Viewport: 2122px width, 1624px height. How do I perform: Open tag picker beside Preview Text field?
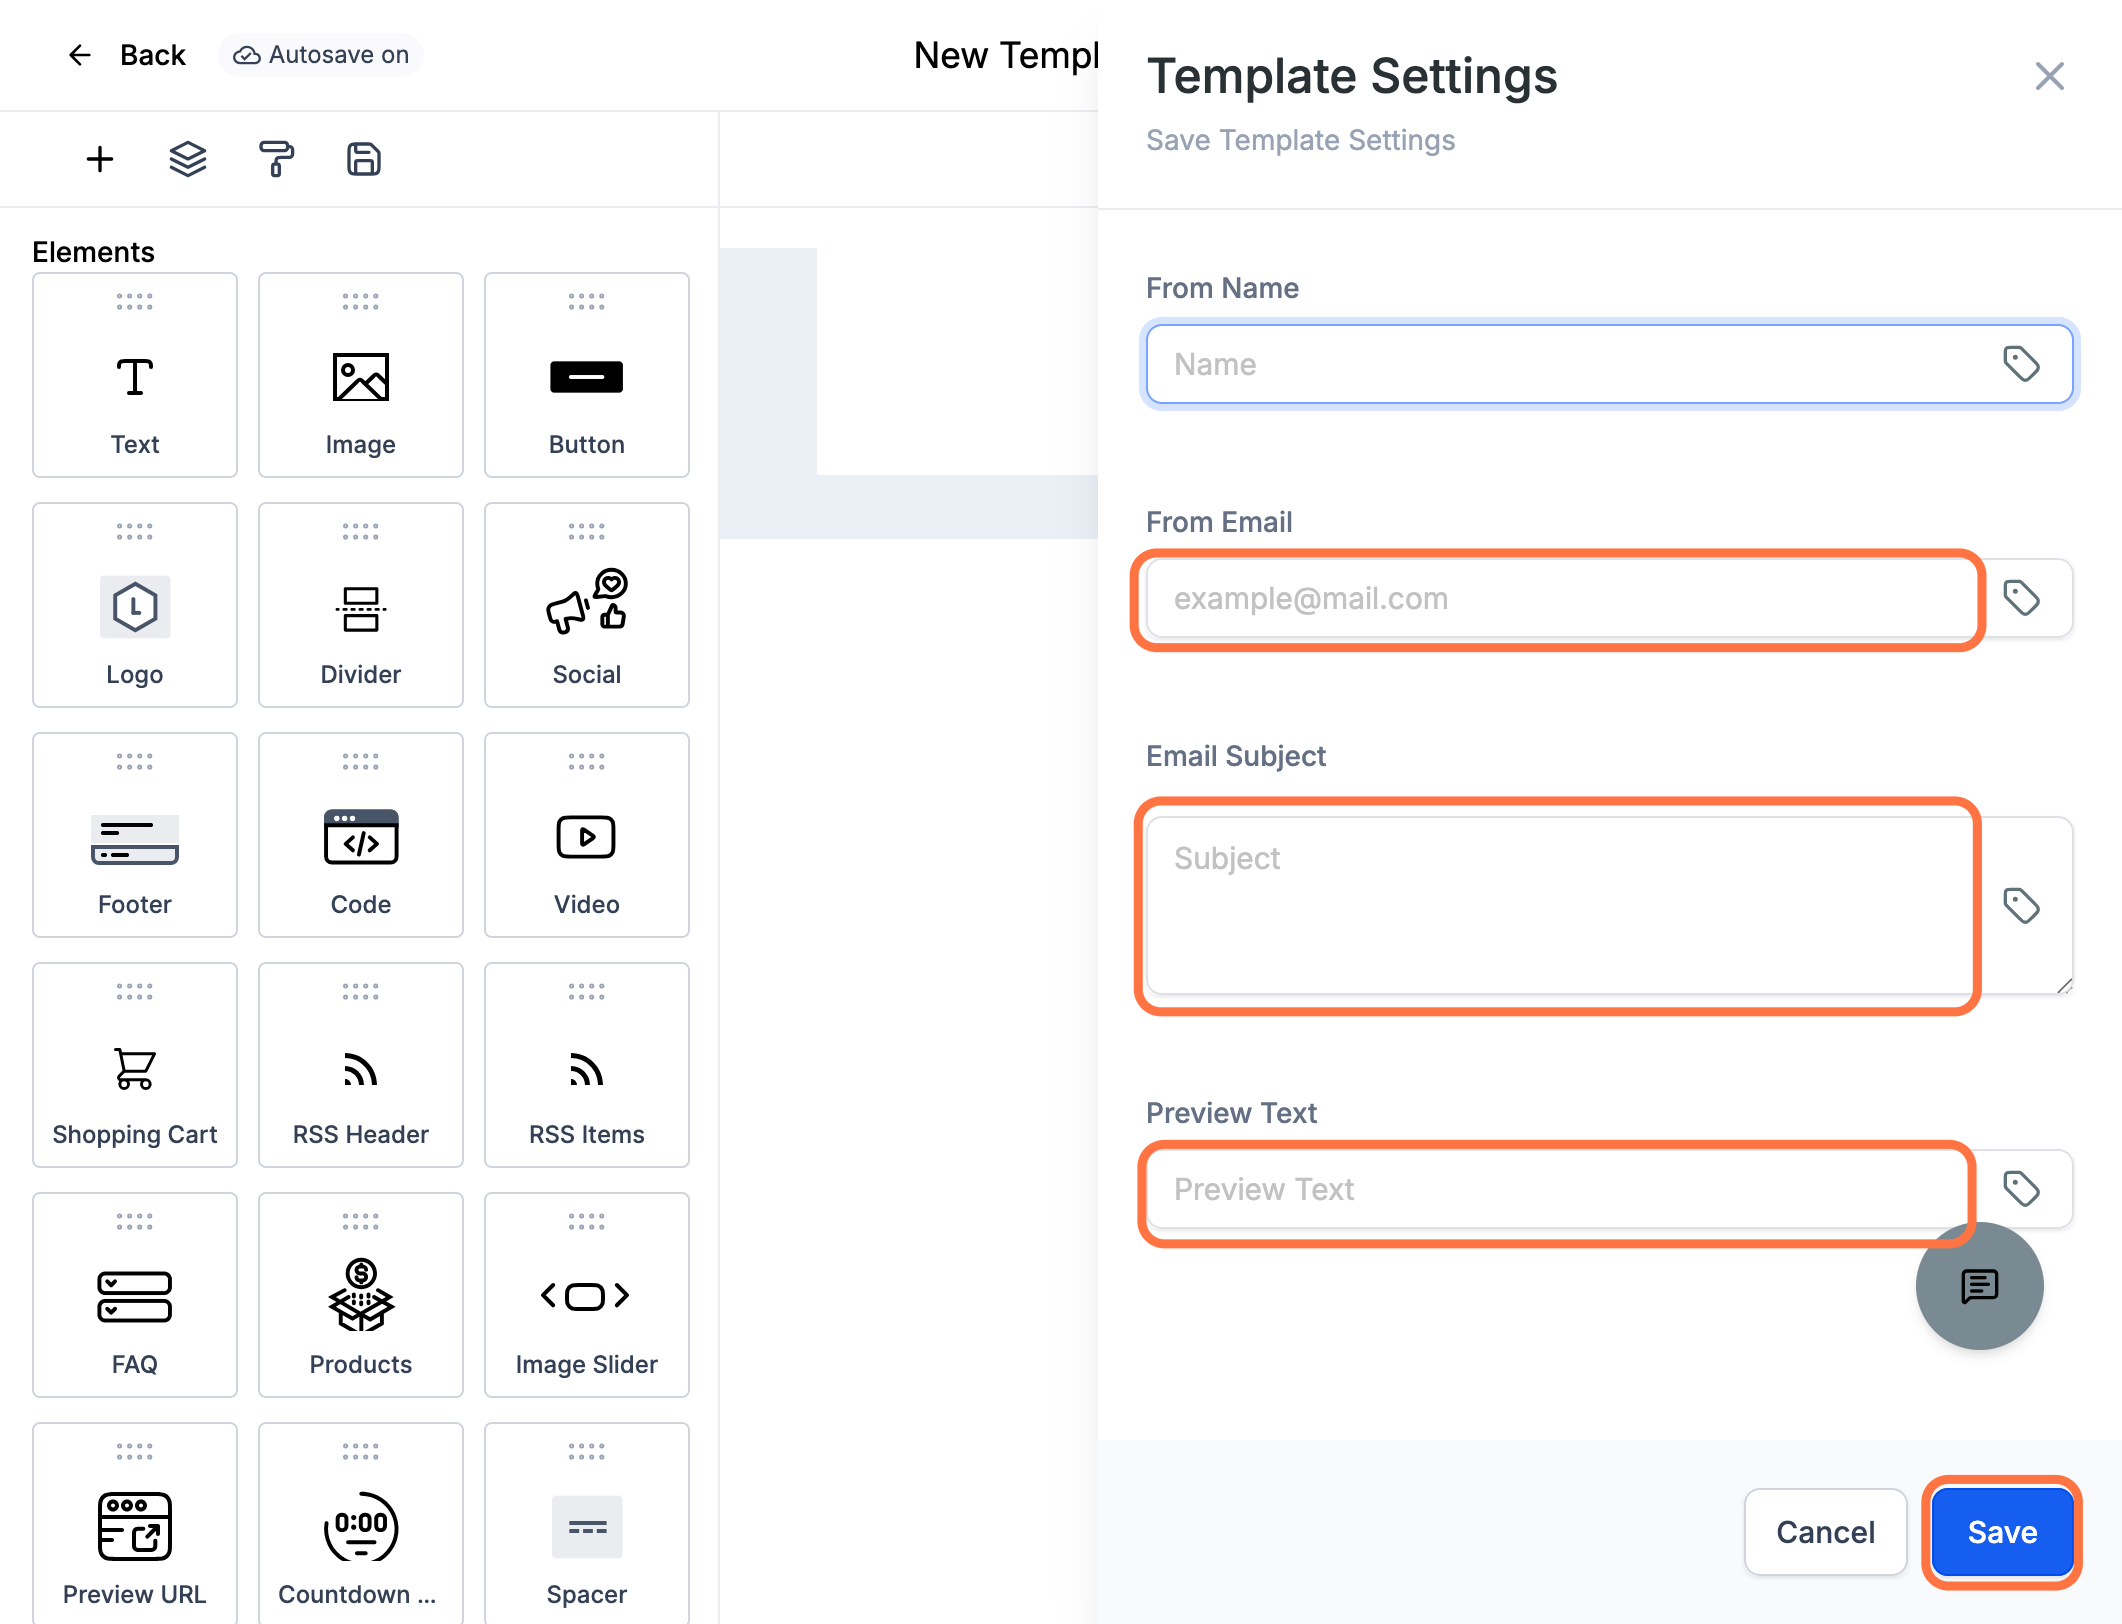(2021, 1189)
